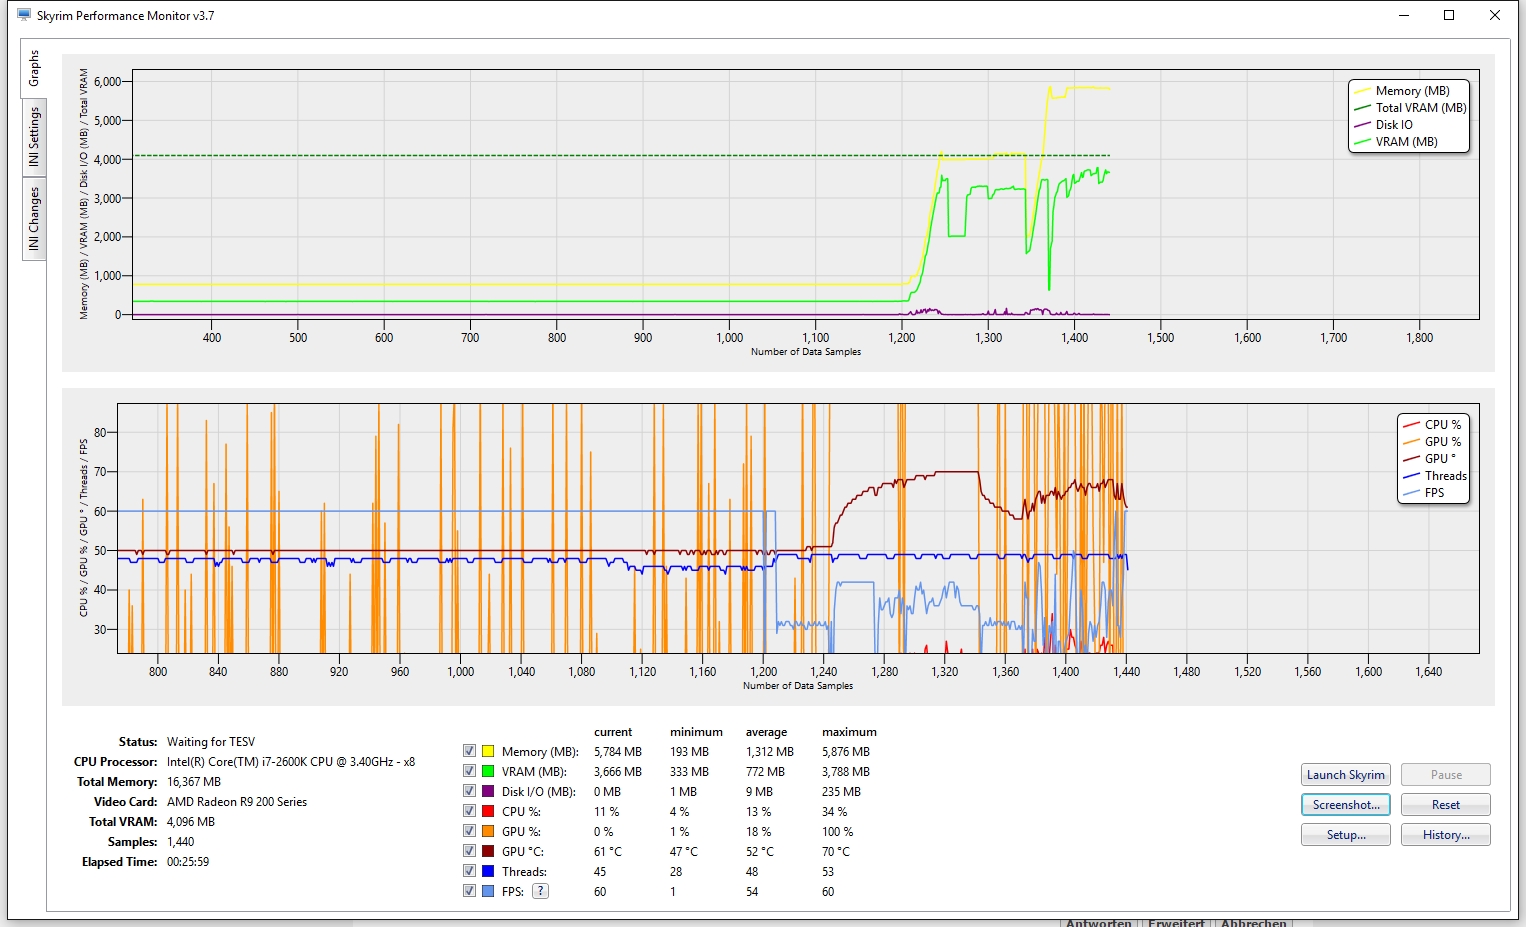Click the Total VRAM value 4,096 MB
1526x927 pixels.
point(191,822)
